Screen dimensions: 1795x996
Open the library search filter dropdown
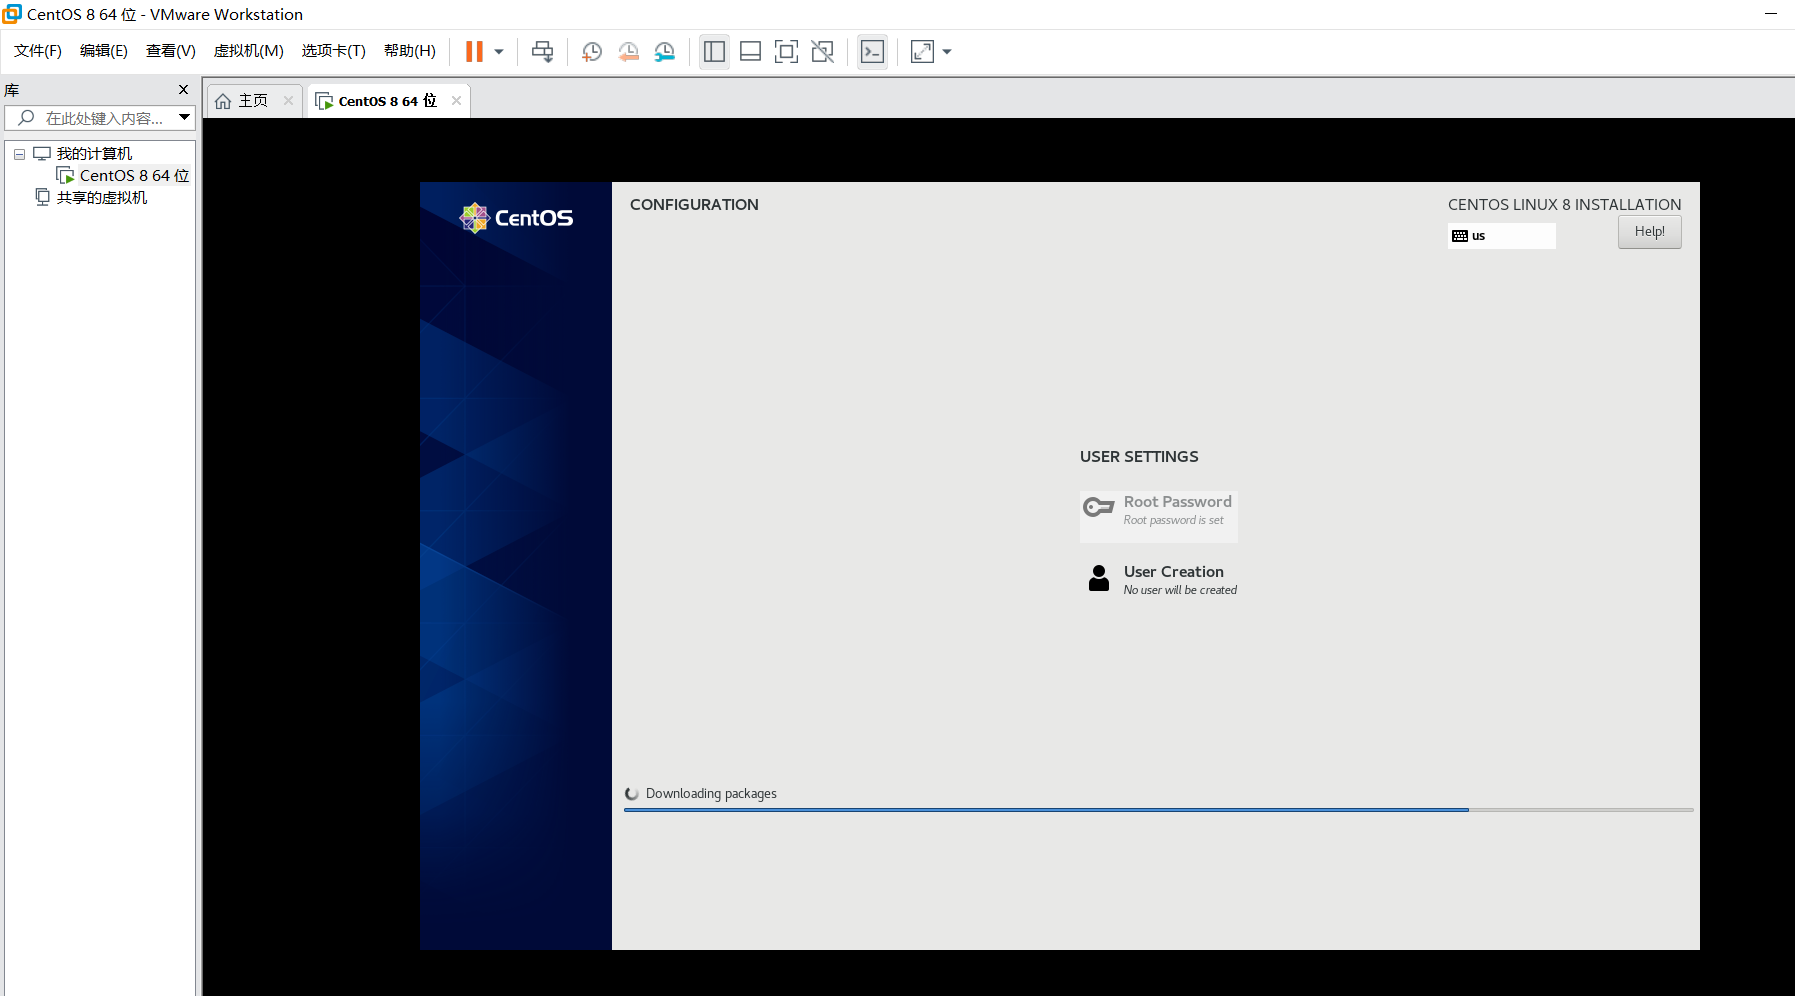185,118
